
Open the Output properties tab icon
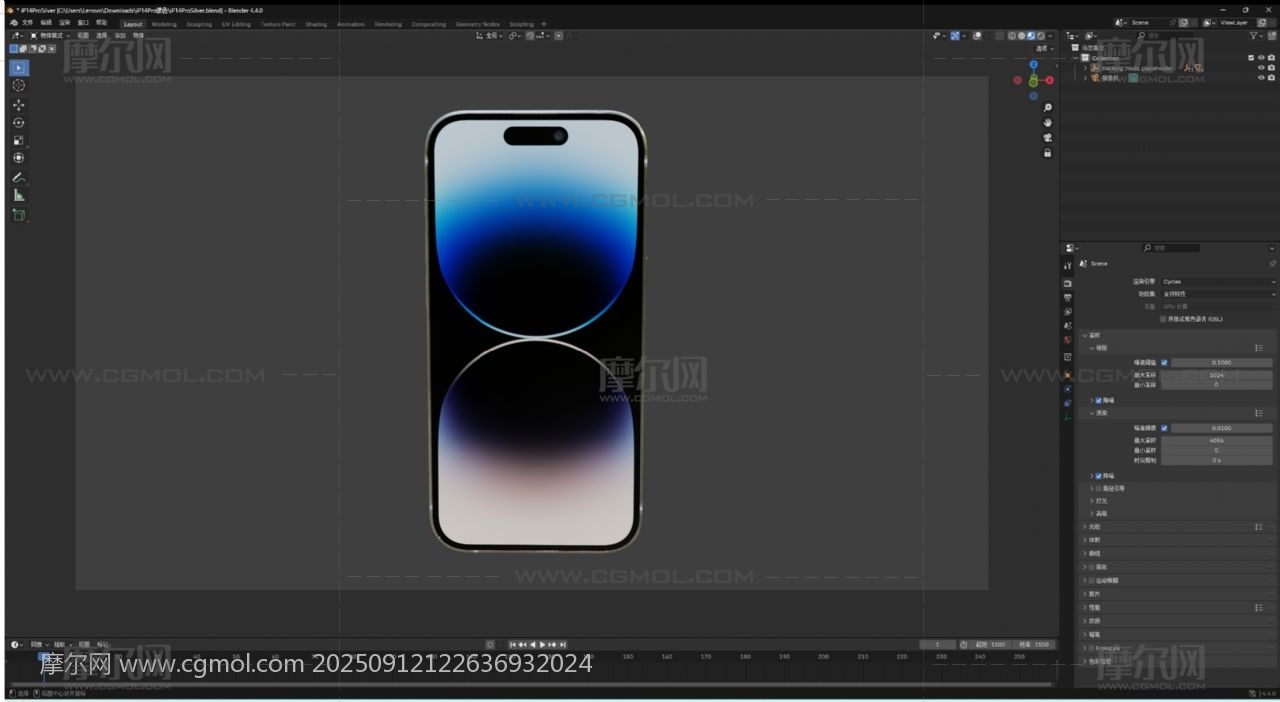(1068, 297)
